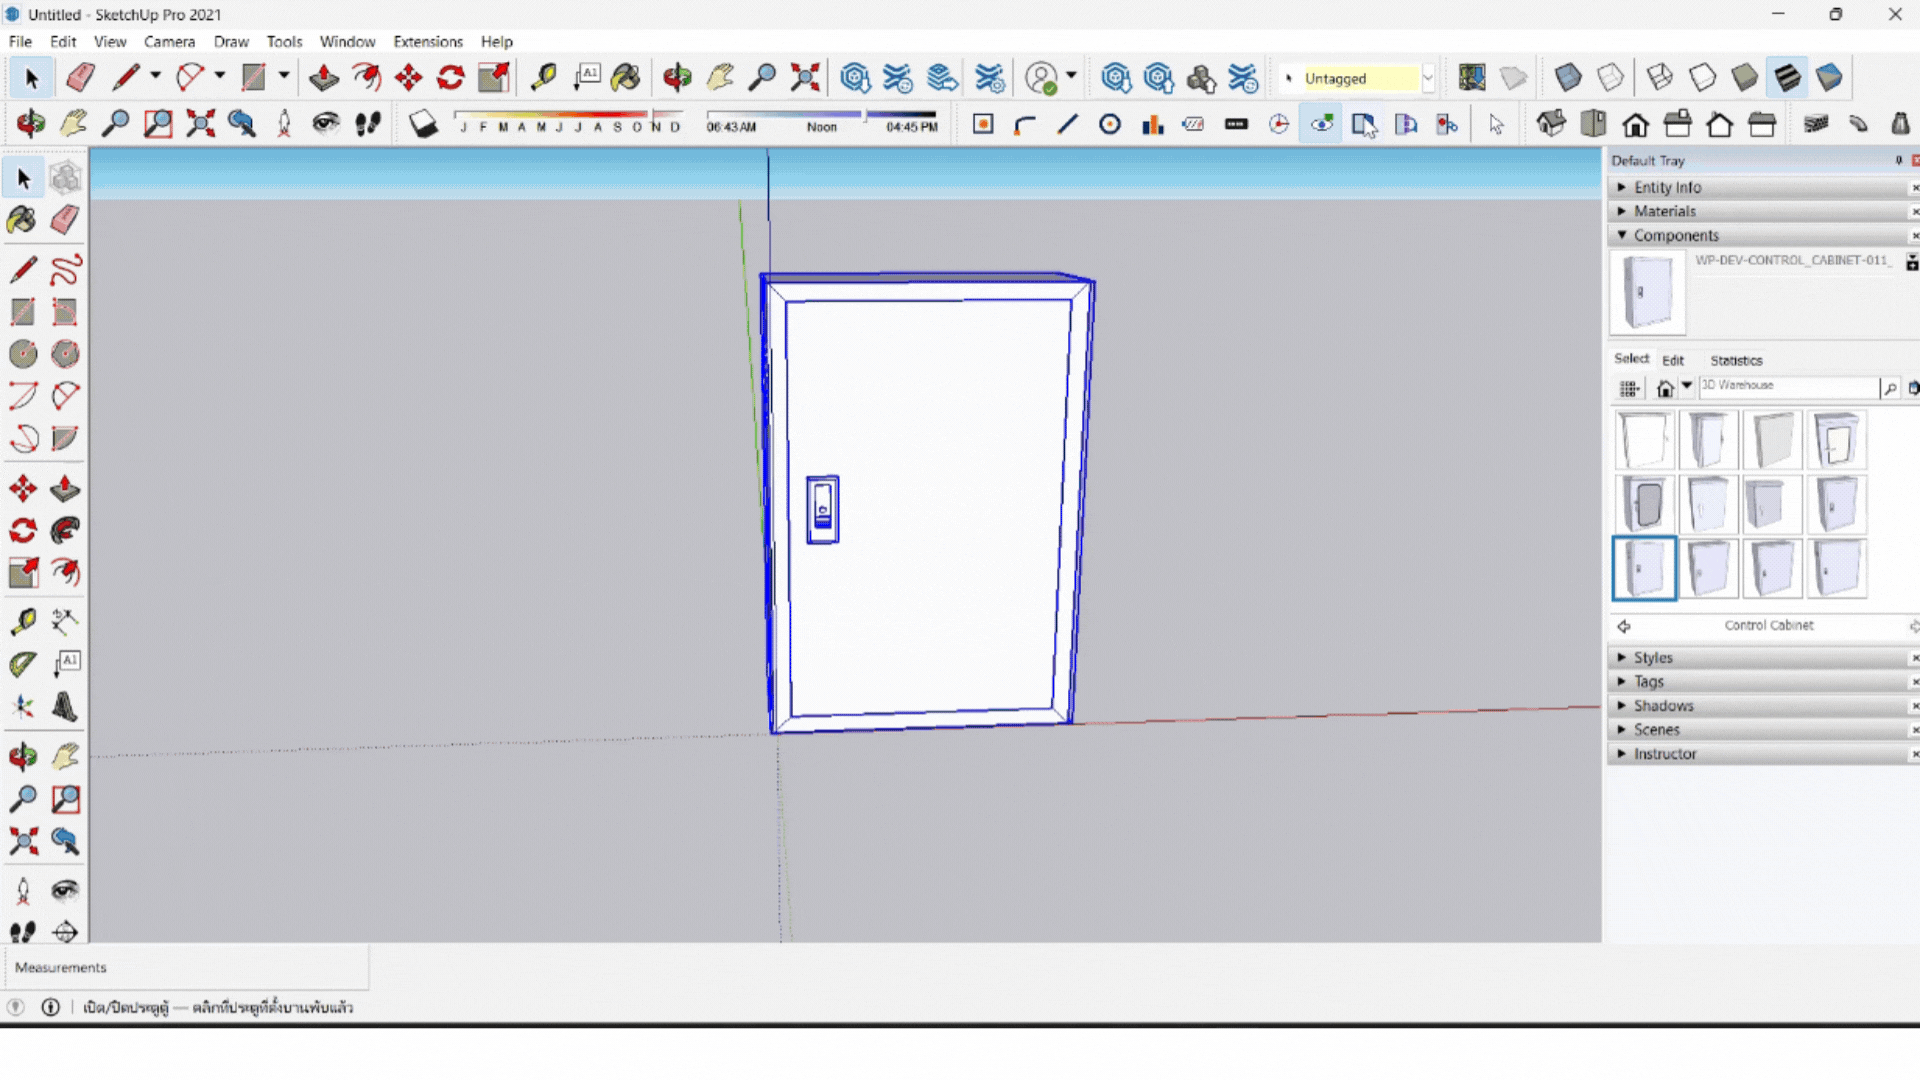Select the Rotate tool in left toolbar

tap(22, 530)
